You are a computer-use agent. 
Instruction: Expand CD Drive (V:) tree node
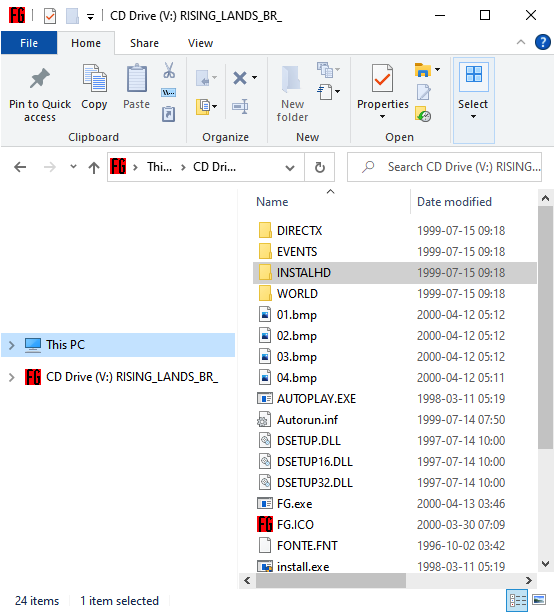pyautogui.click(x=12, y=377)
